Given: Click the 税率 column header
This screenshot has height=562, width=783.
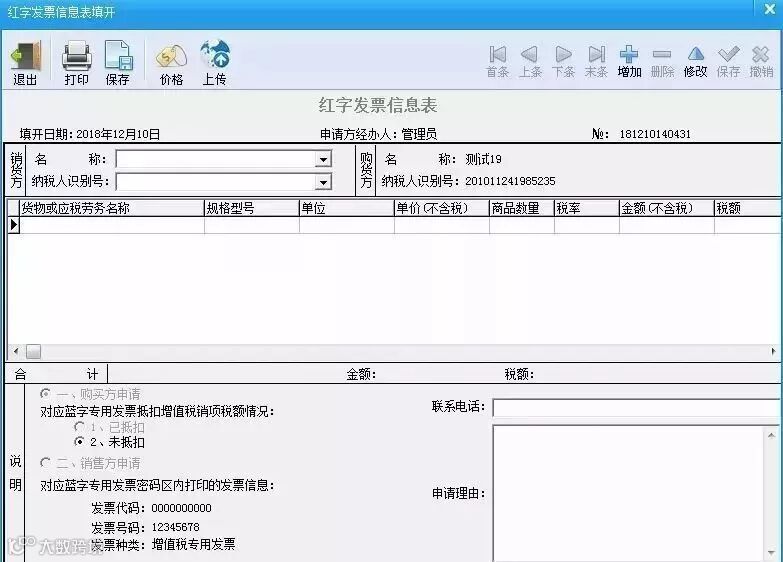Looking at the screenshot, I should click(587, 208).
